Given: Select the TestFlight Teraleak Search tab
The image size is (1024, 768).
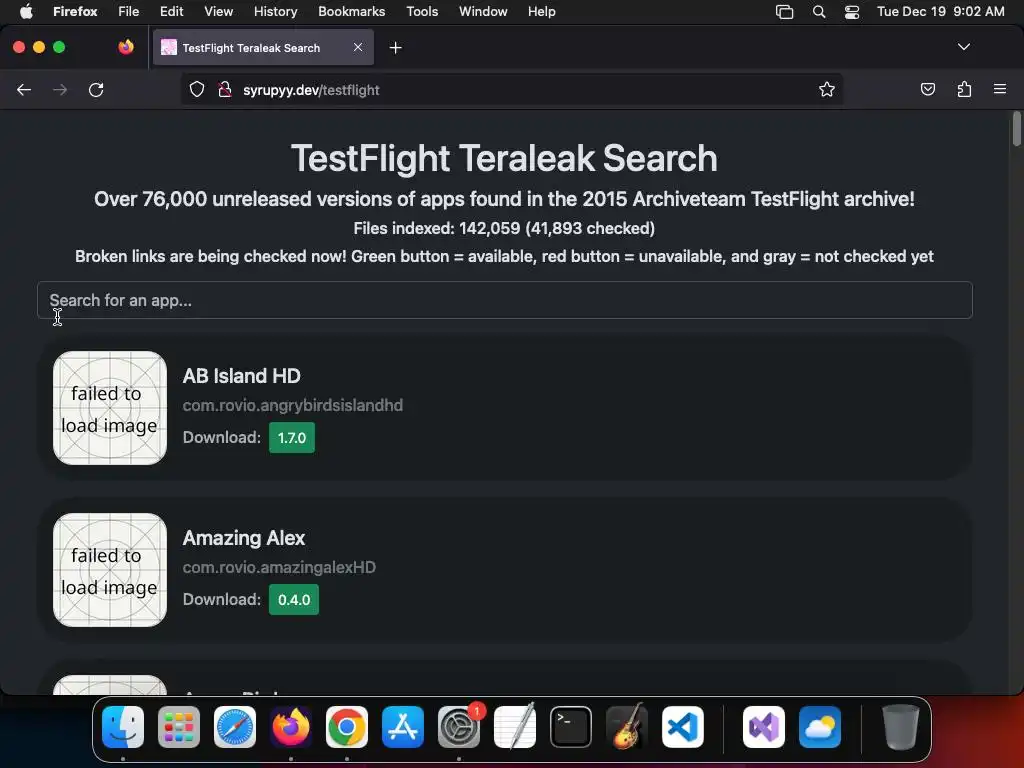Looking at the screenshot, I should coord(263,48).
